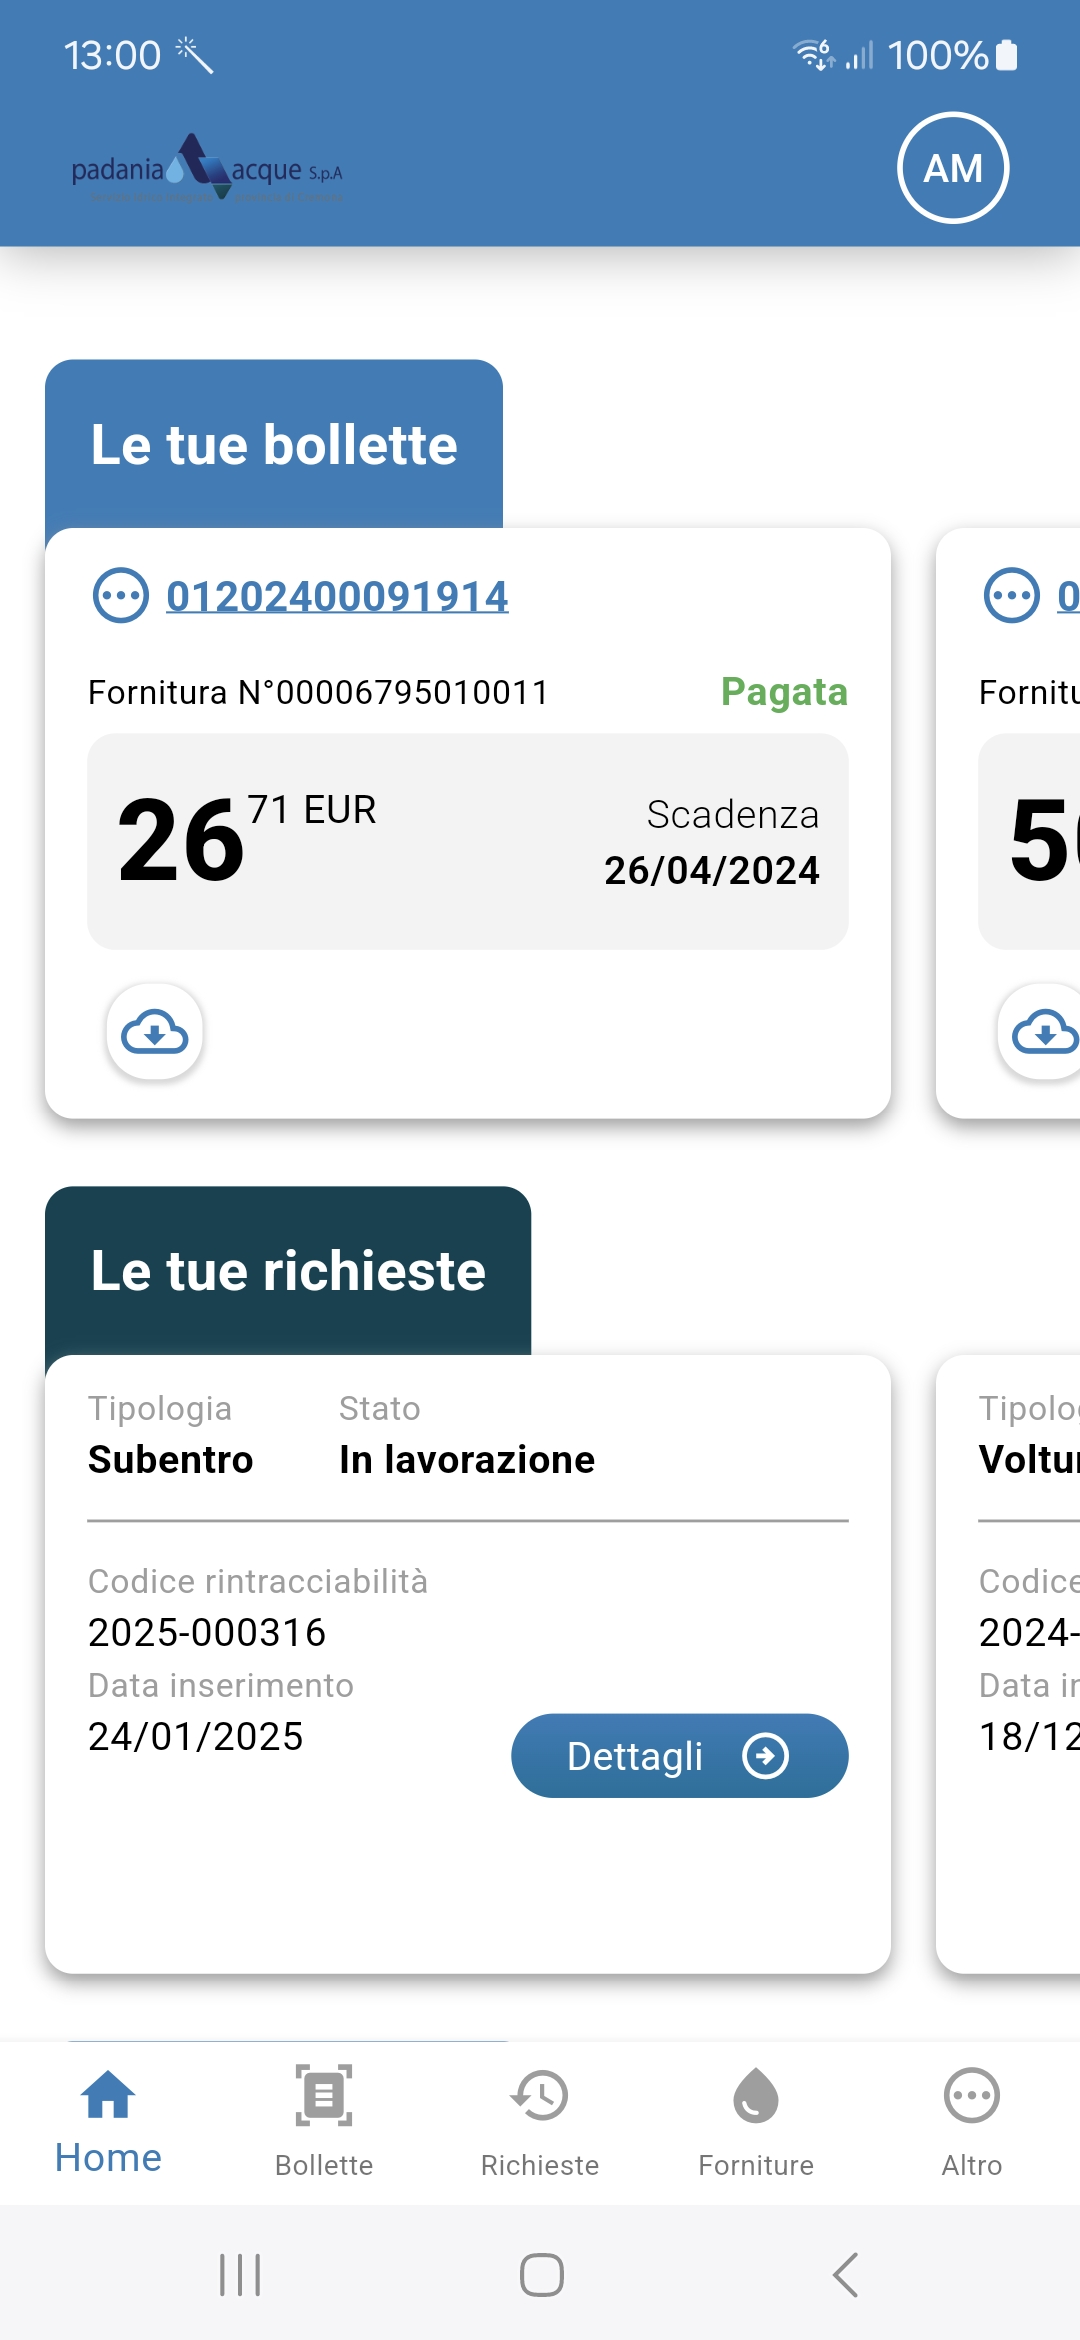
Task: Tap the Home house icon
Action: click(x=108, y=2096)
